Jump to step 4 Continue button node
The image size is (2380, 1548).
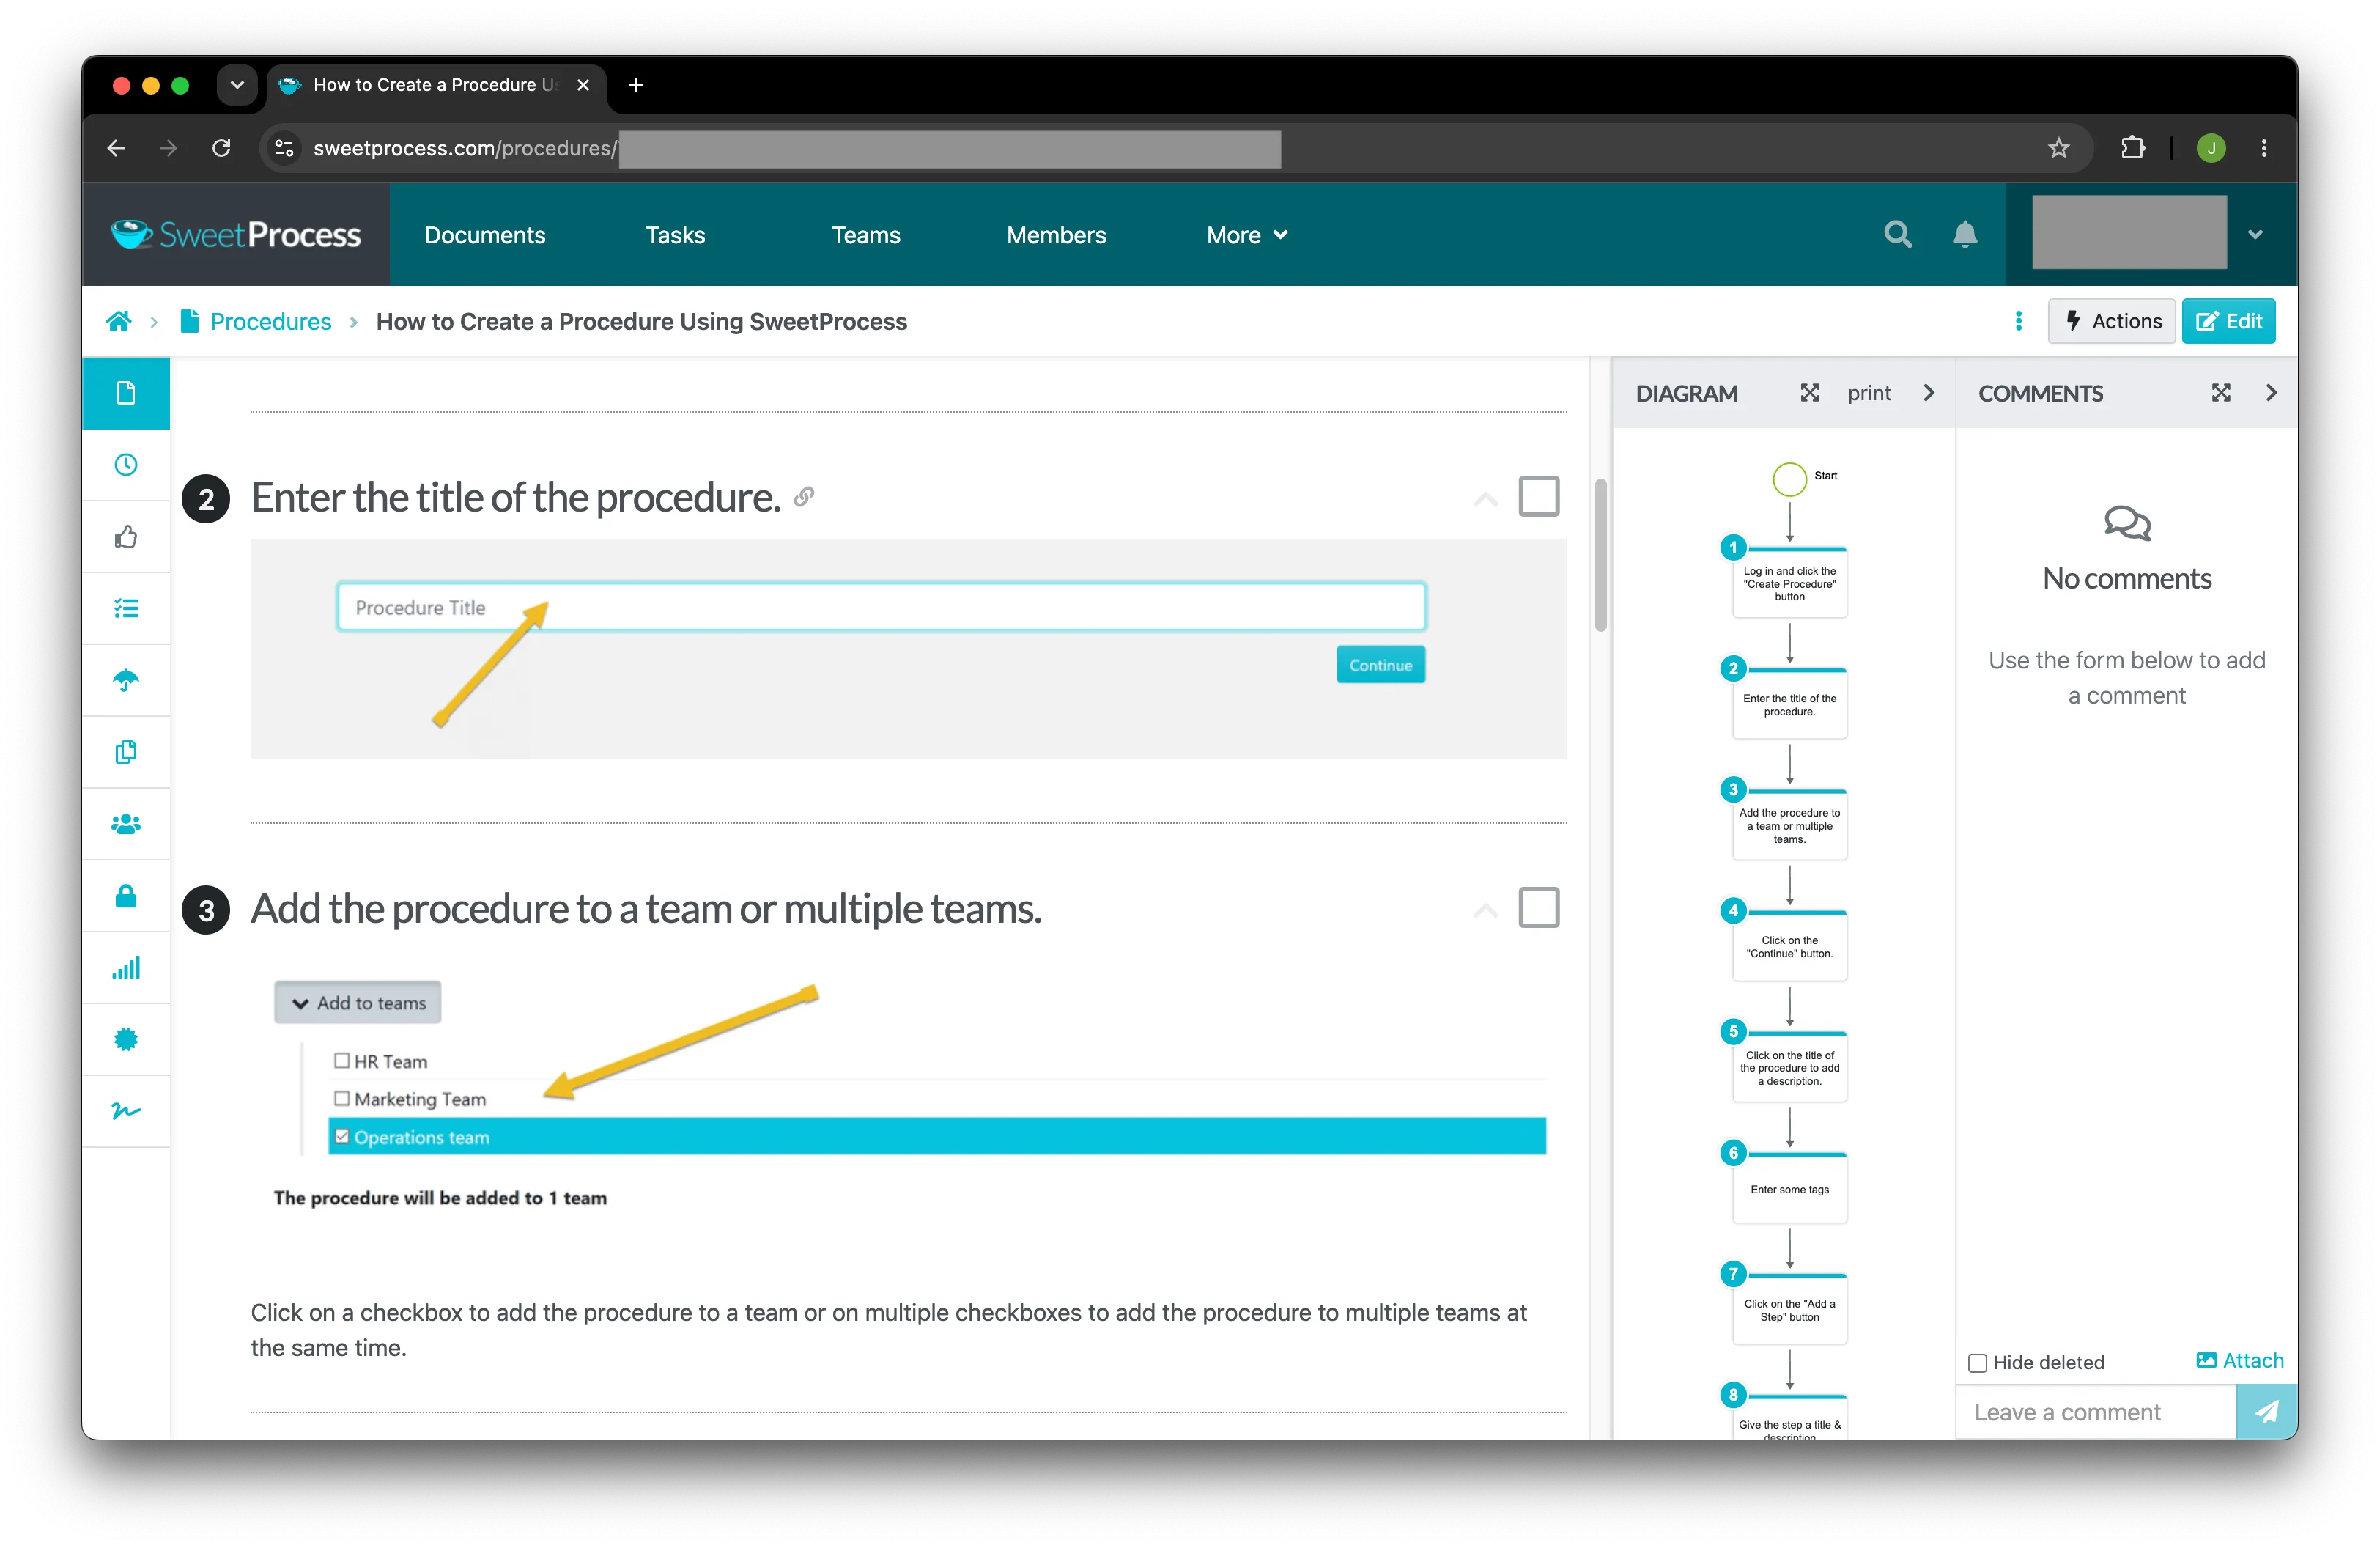1789,946
